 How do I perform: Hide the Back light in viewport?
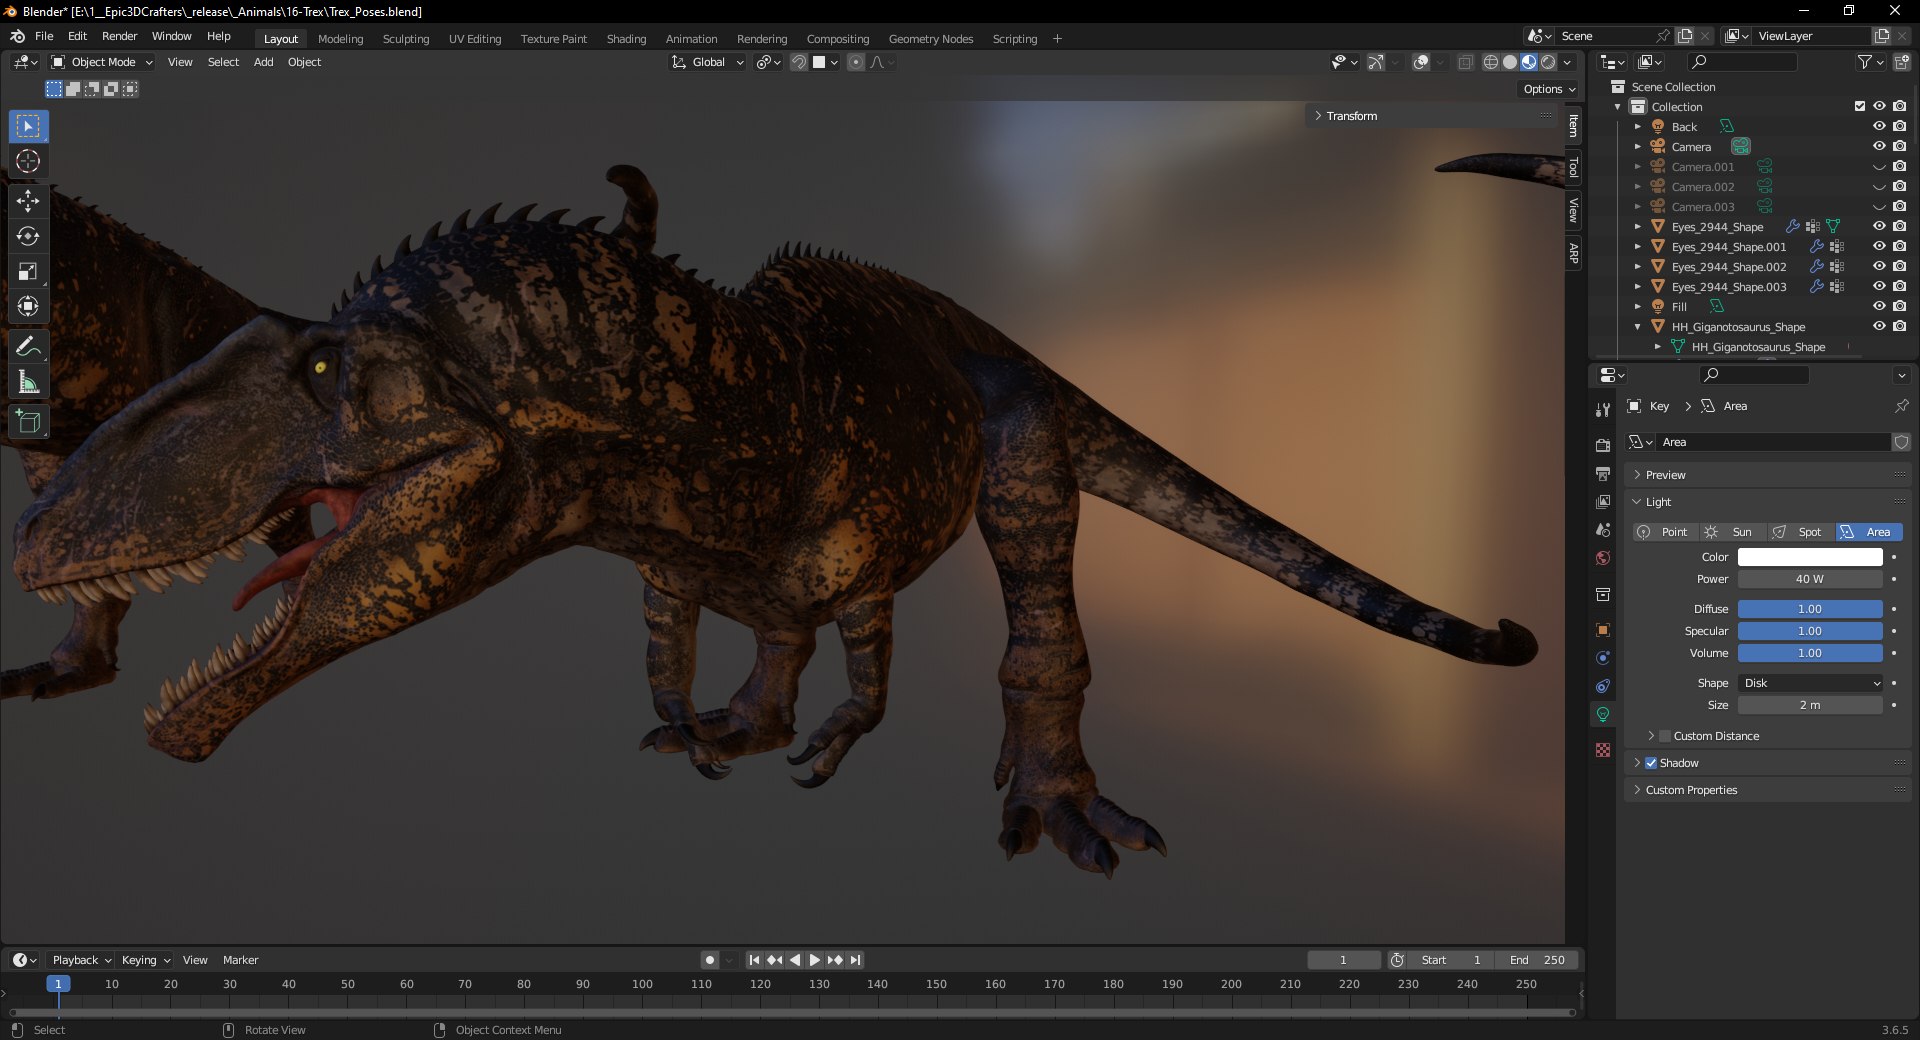point(1879,126)
